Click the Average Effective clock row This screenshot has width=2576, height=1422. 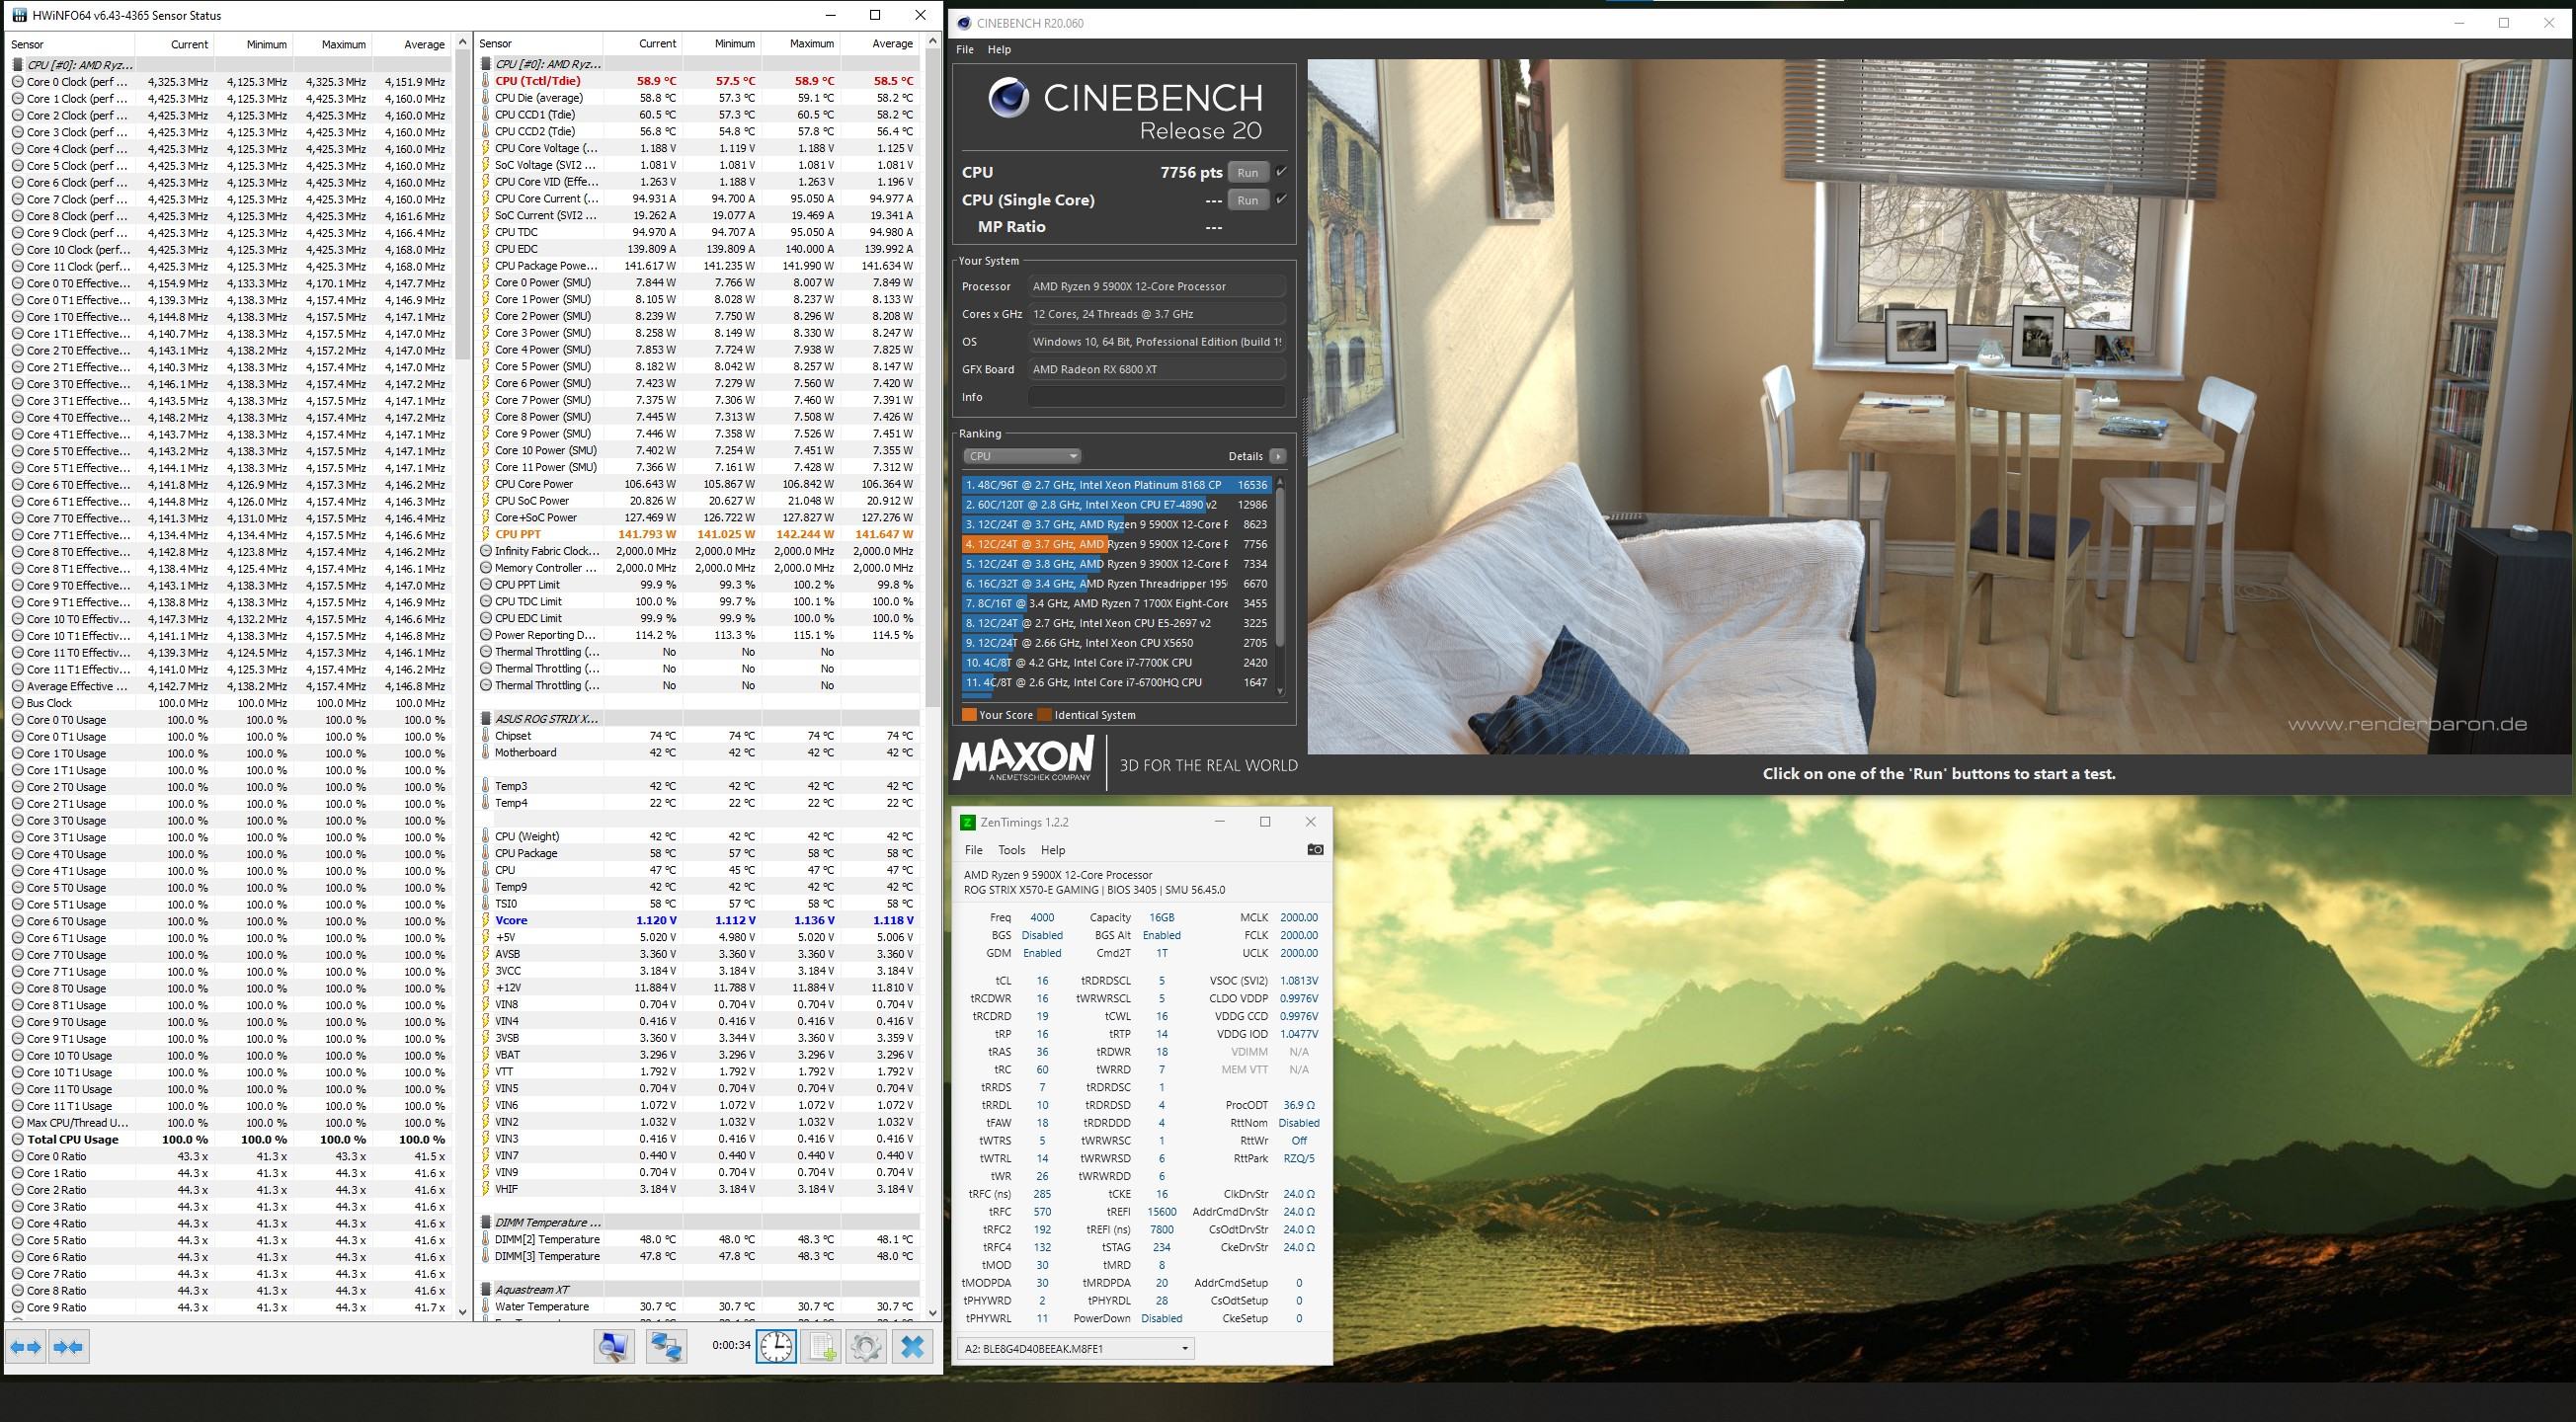229,686
